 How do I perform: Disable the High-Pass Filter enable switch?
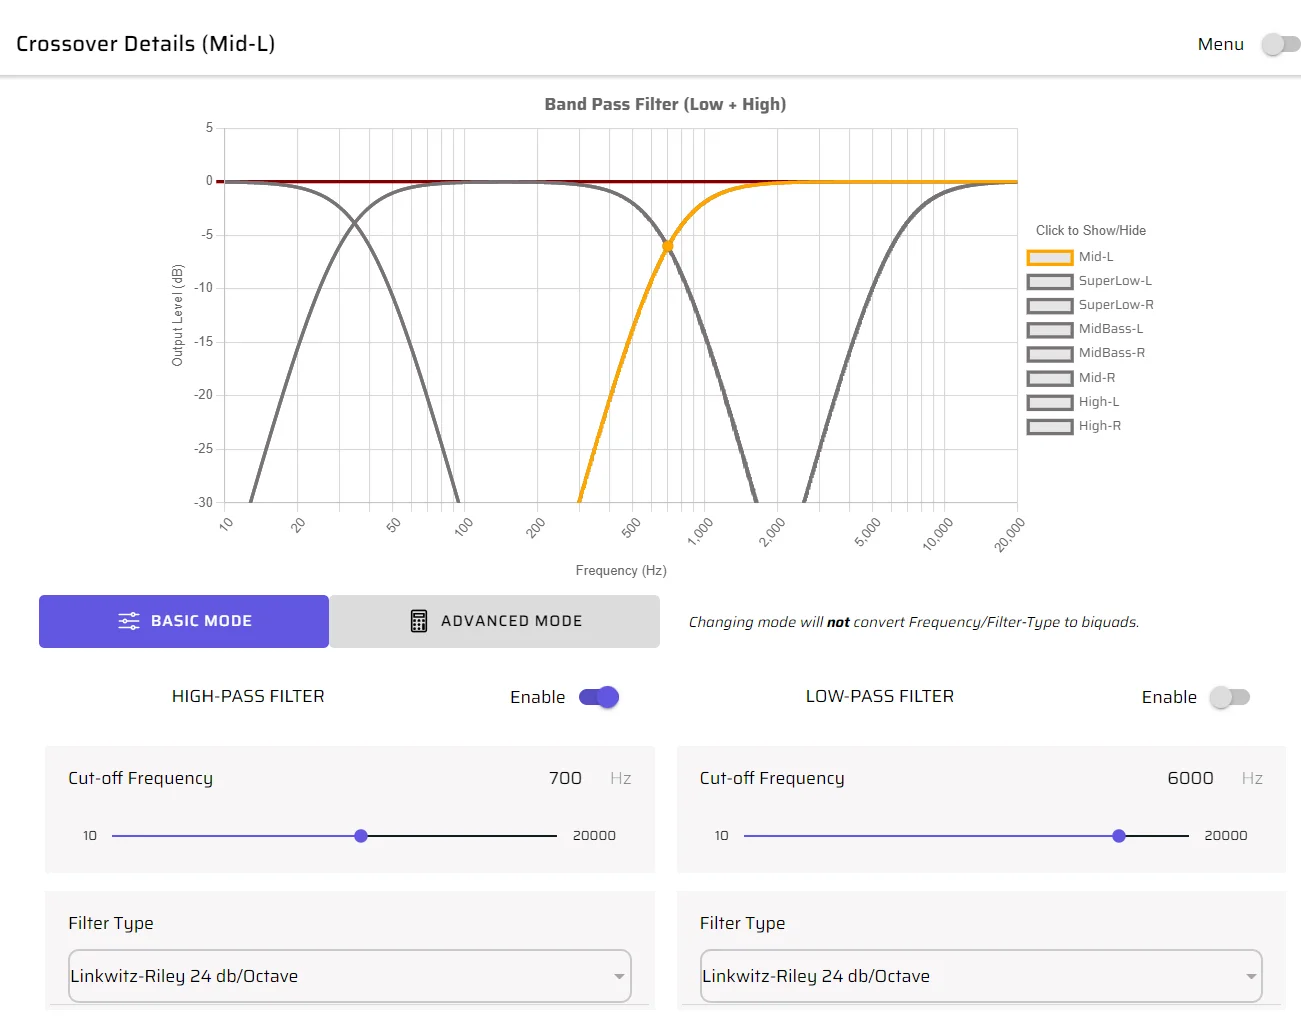pos(599,697)
